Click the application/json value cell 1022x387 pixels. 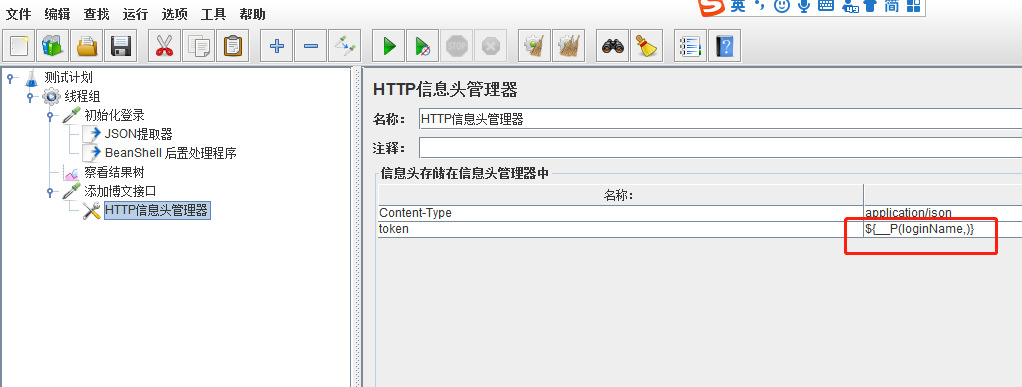click(x=943, y=213)
